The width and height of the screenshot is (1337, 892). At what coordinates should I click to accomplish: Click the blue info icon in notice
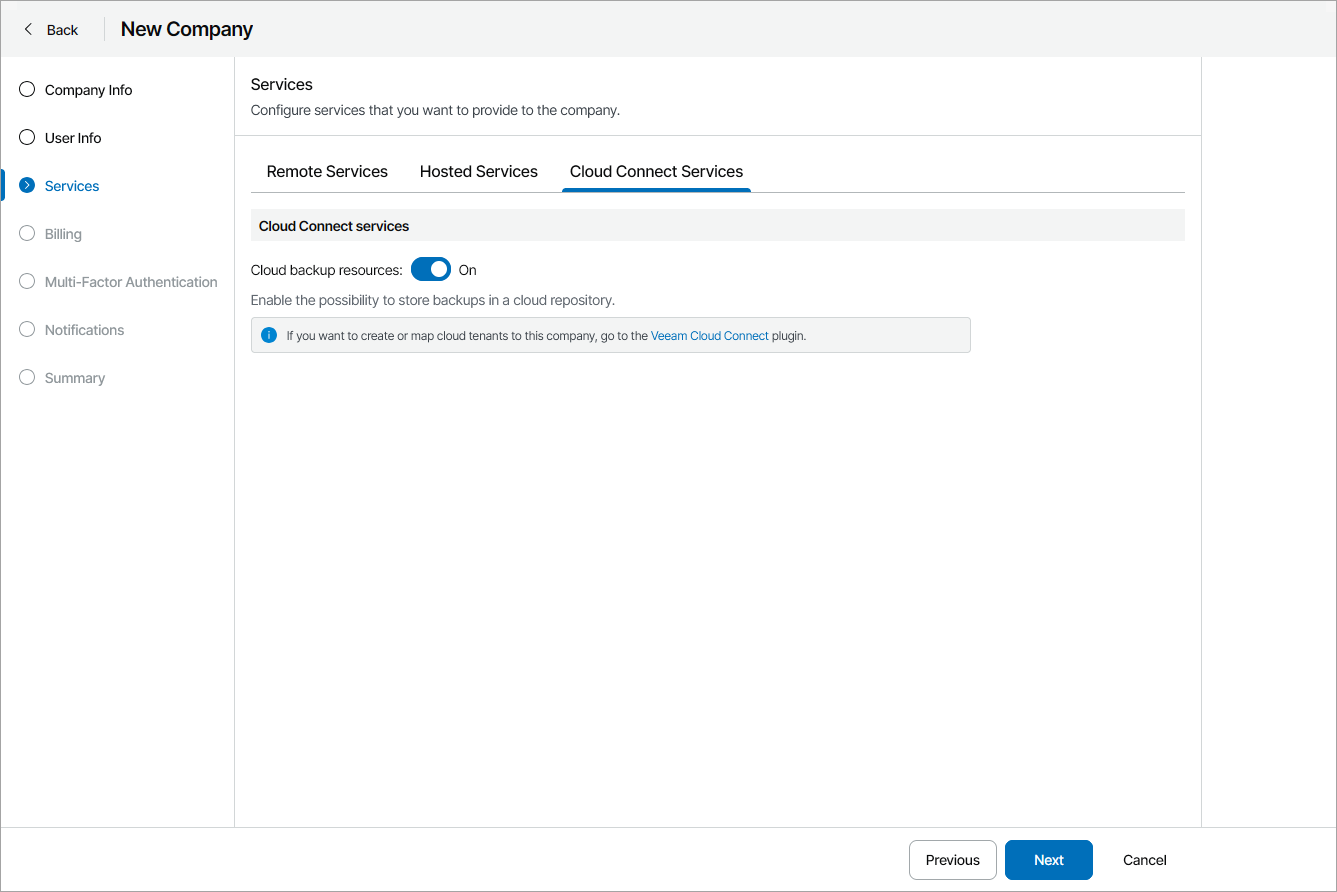268,335
